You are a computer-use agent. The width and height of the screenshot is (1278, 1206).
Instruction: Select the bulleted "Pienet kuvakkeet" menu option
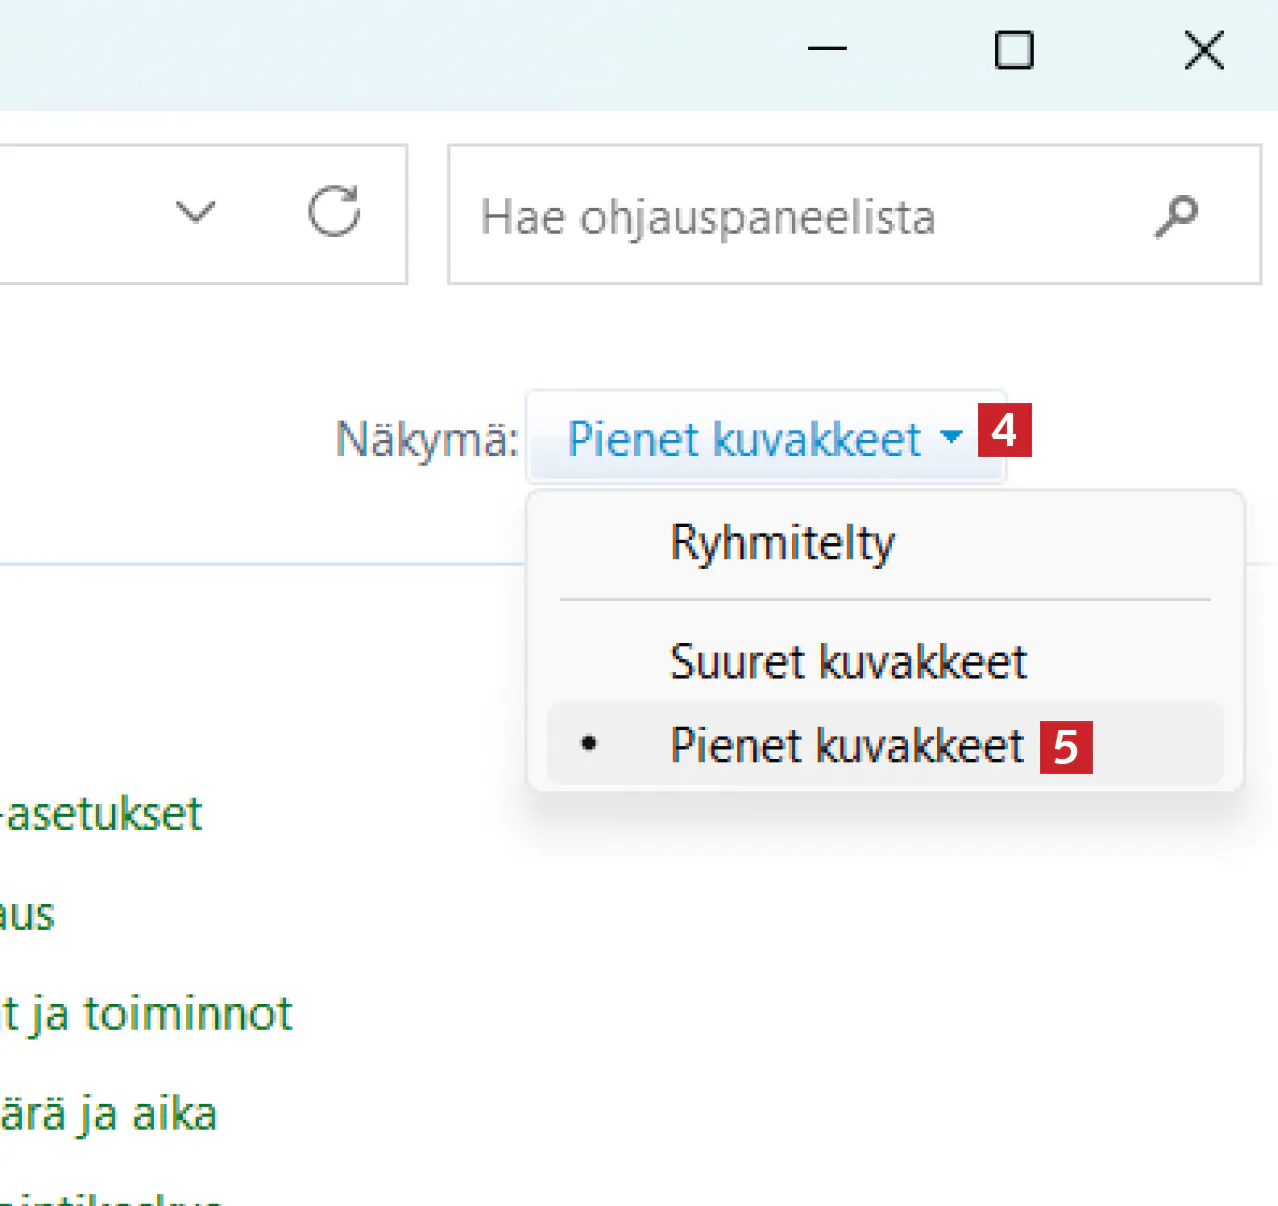[x=846, y=746]
